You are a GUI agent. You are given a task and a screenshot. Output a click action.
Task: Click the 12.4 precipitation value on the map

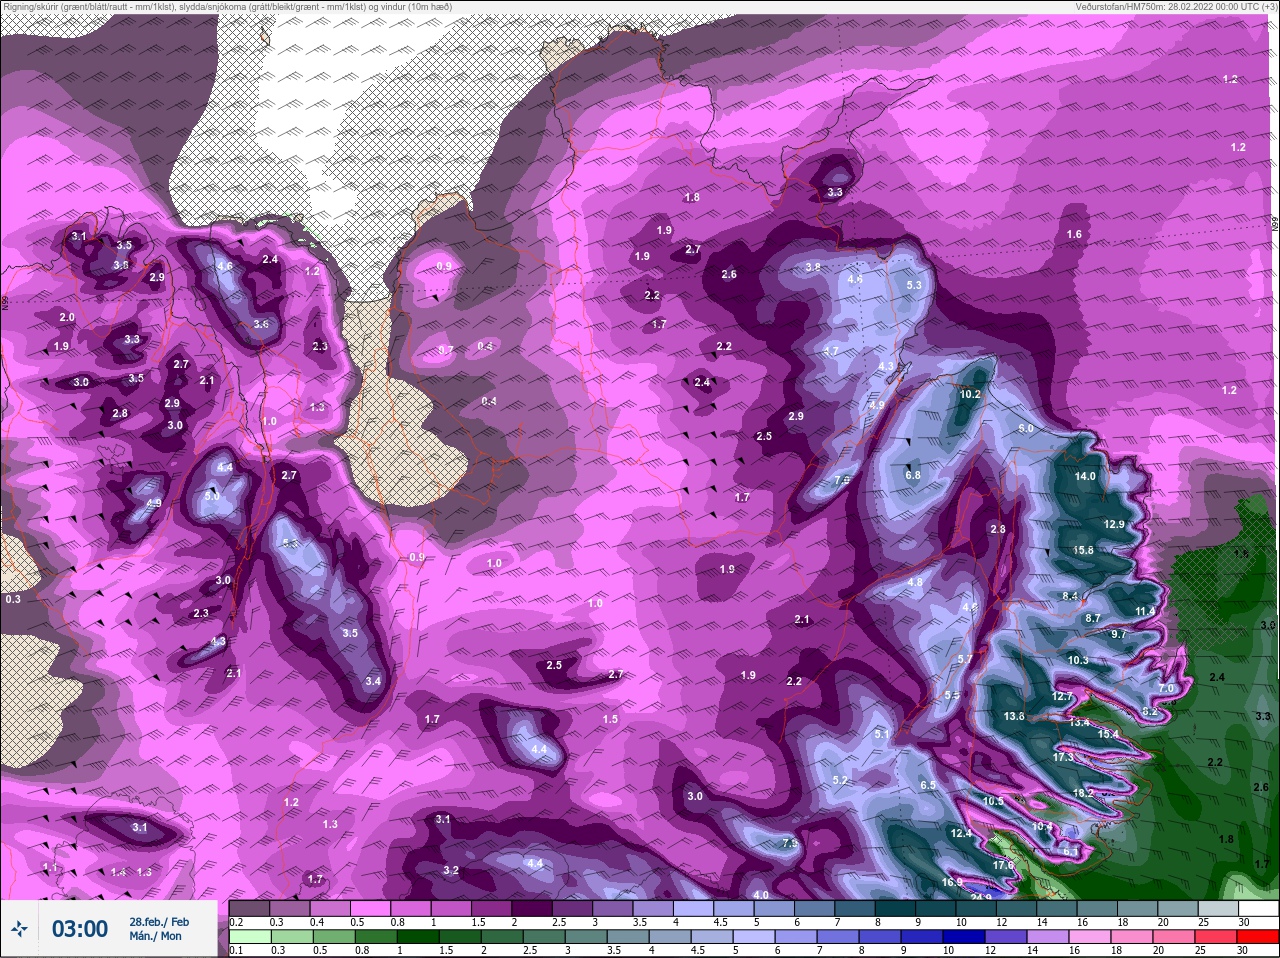point(961,833)
